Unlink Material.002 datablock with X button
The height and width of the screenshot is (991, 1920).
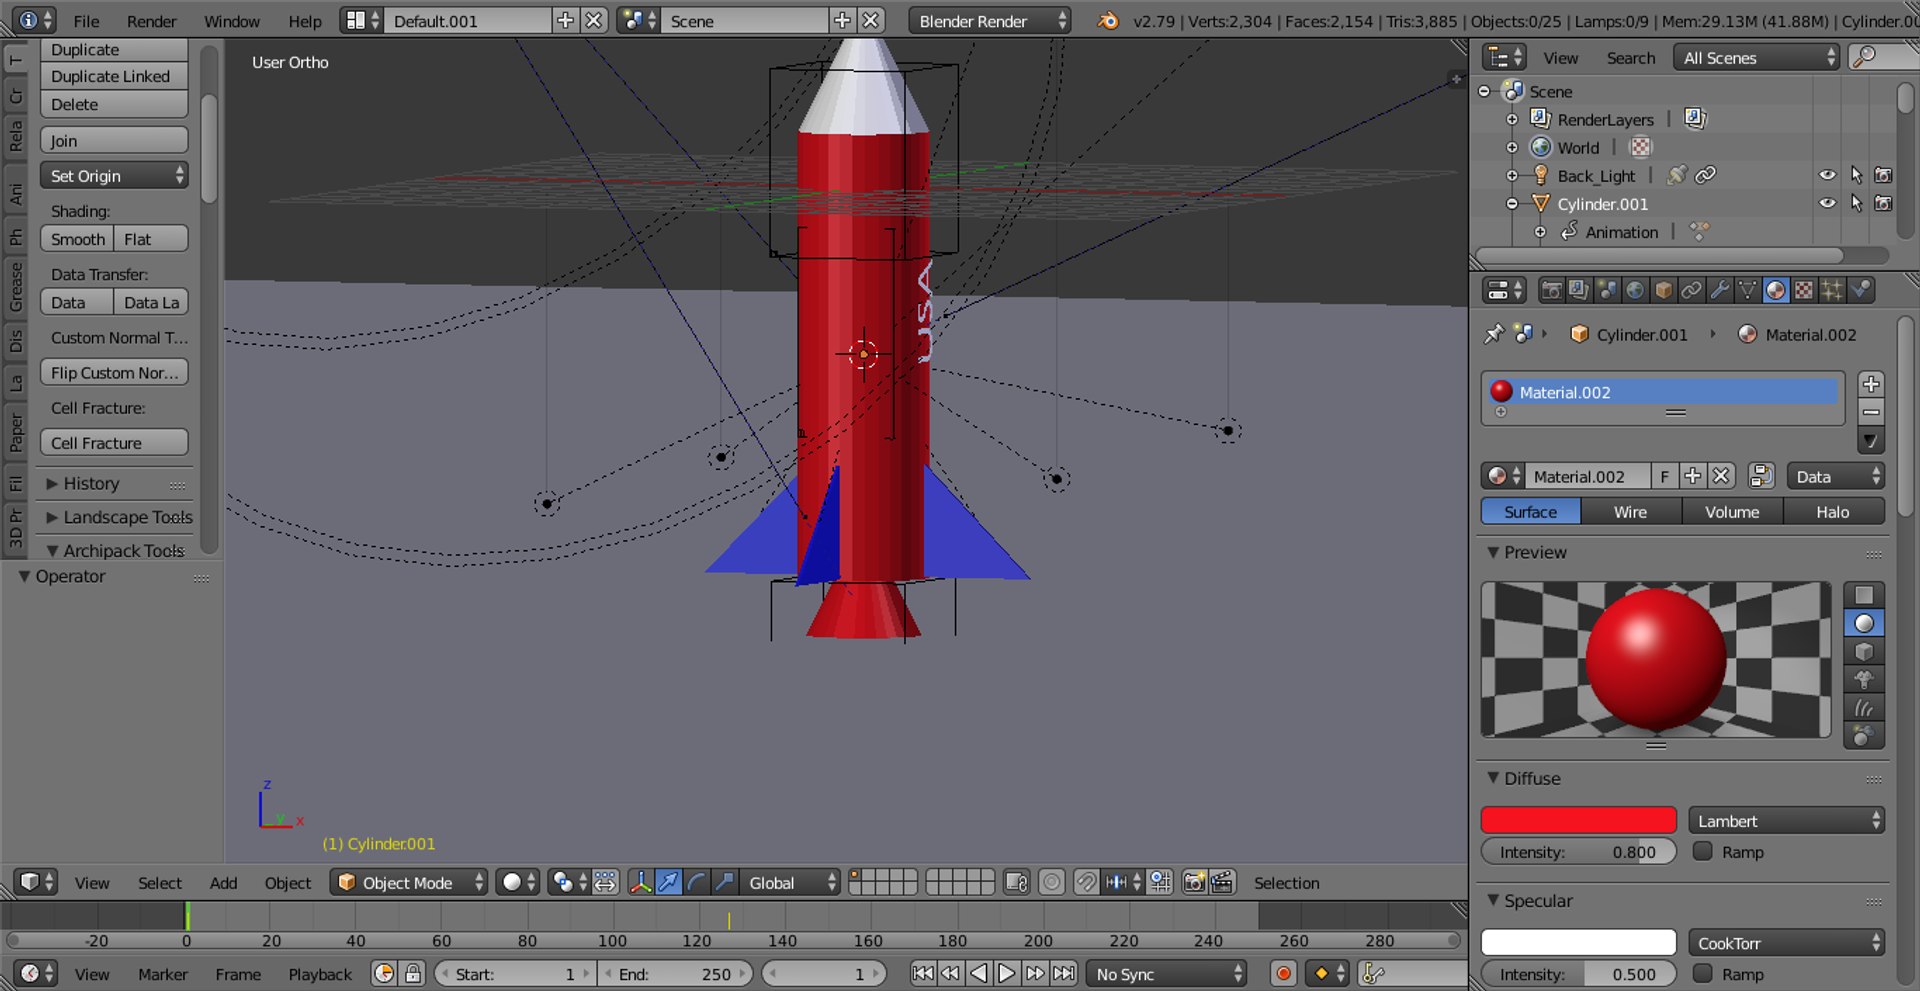point(1721,476)
